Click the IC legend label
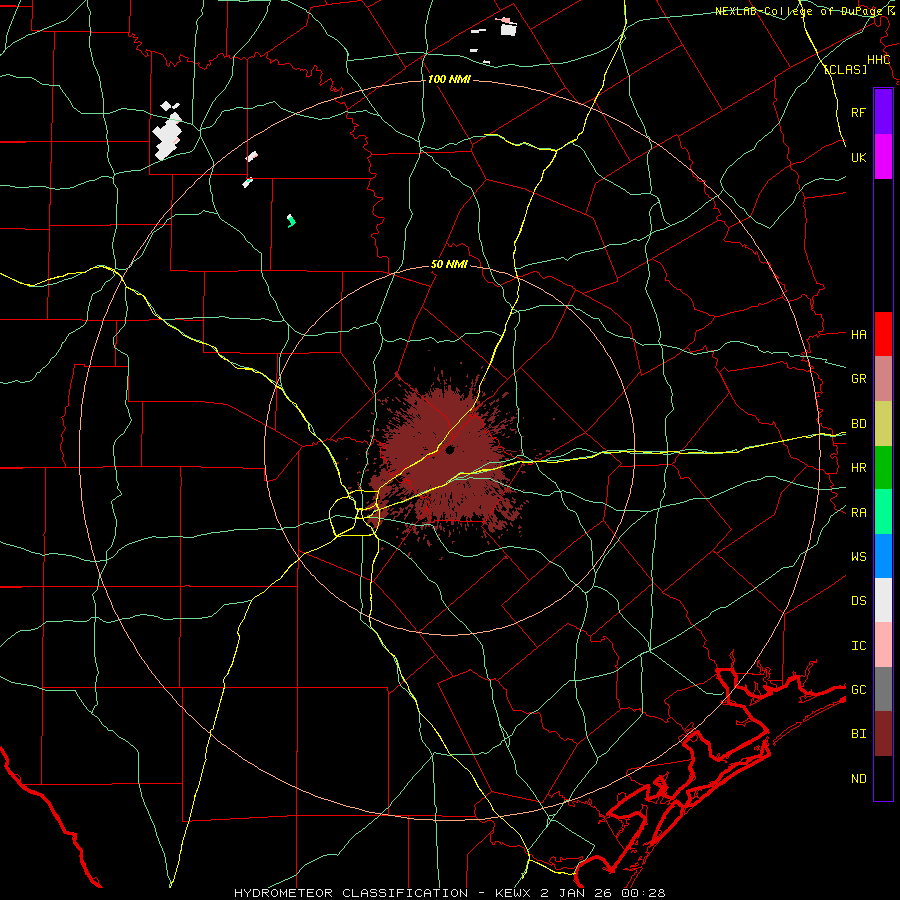The height and width of the screenshot is (900, 900). coord(859,646)
